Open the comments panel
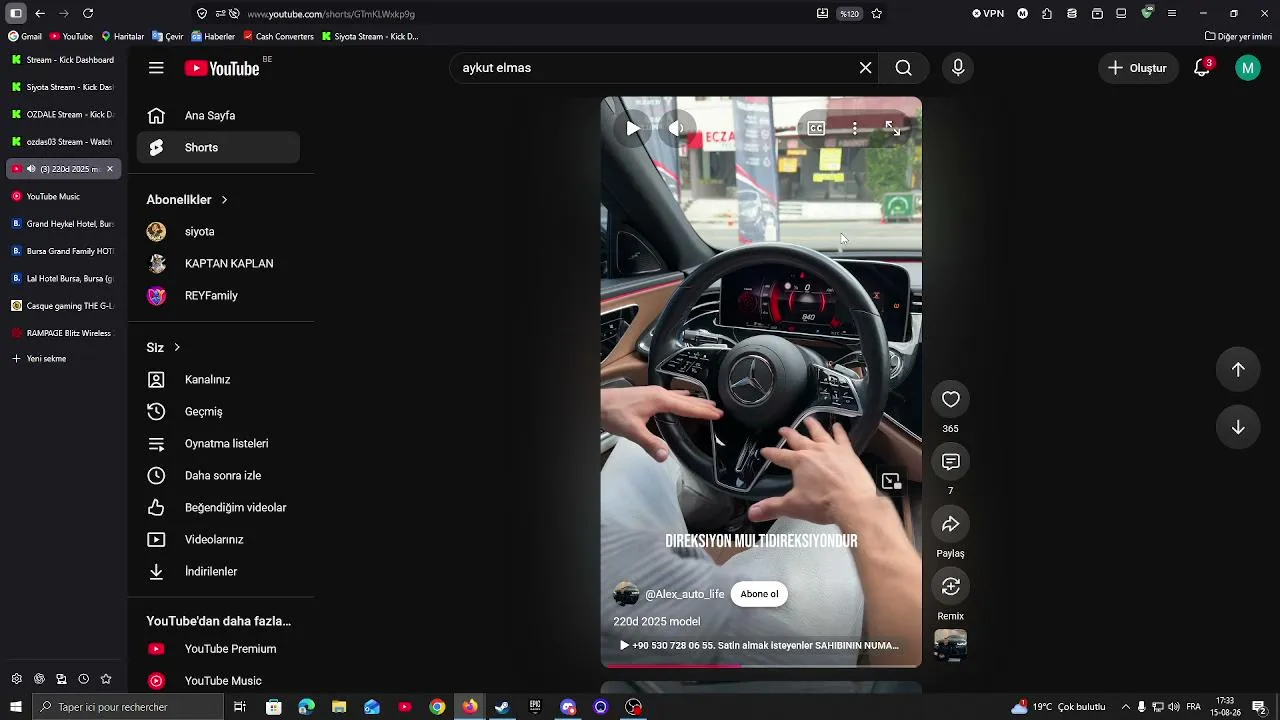The image size is (1280, 720). pos(951,462)
